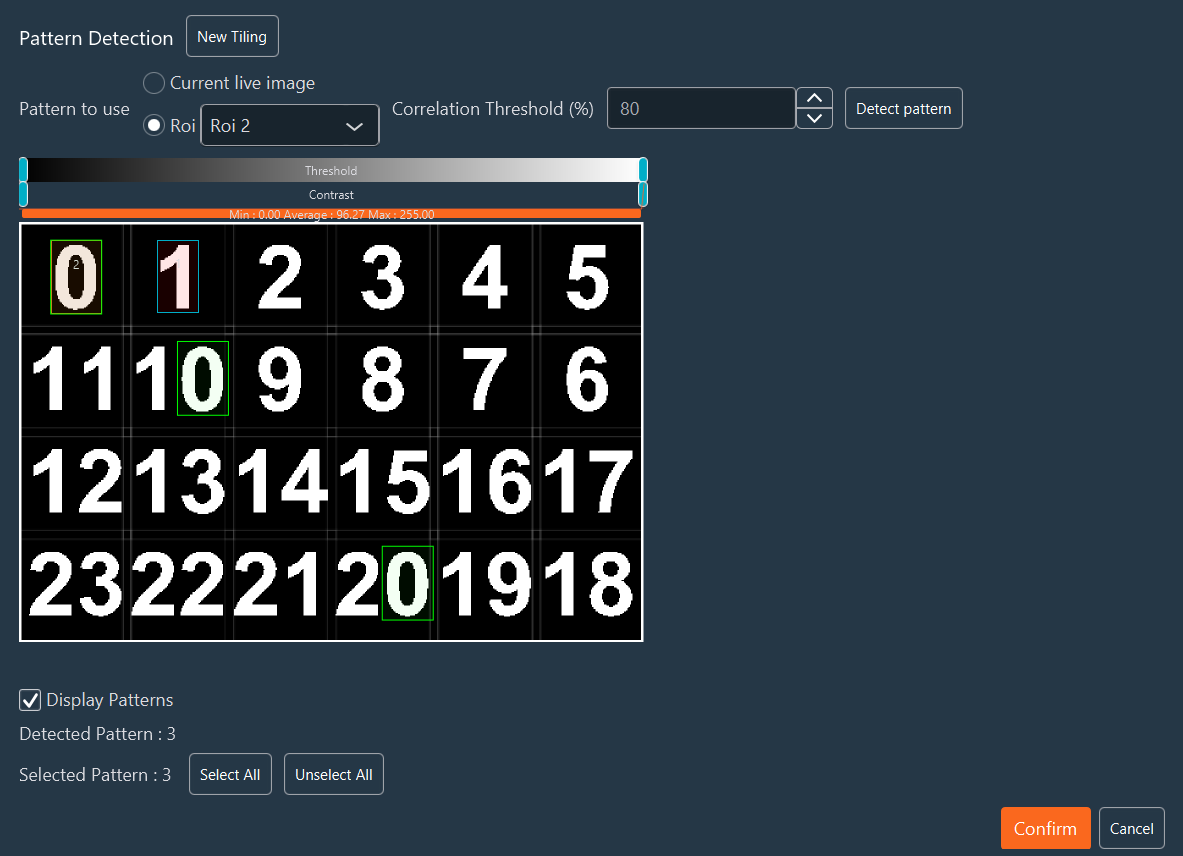
Task: Expand the ROI selection list
Action: click(354, 125)
